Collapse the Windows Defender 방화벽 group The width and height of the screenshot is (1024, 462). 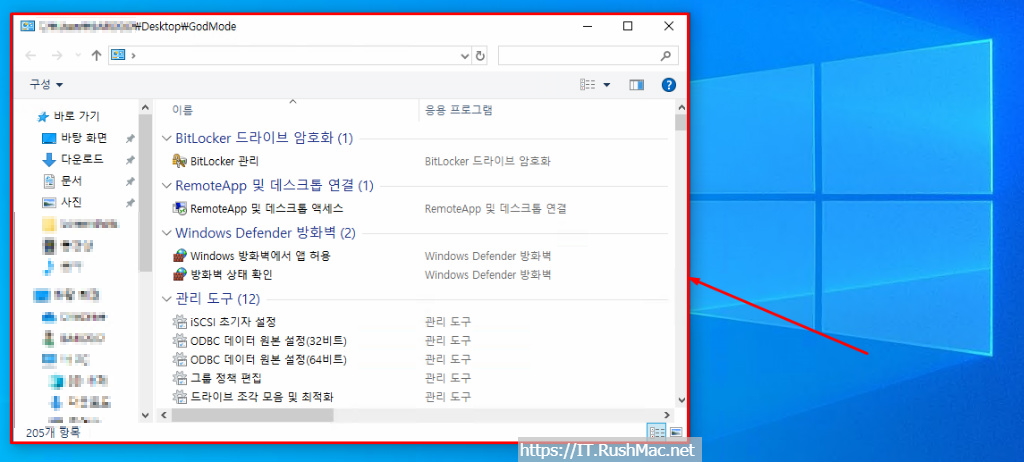(x=167, y=233)
